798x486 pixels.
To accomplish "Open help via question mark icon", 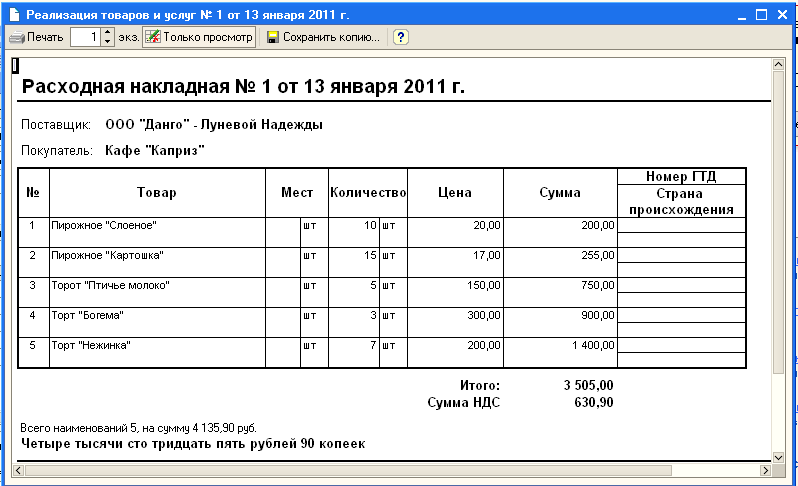I will tap(401, 37).
